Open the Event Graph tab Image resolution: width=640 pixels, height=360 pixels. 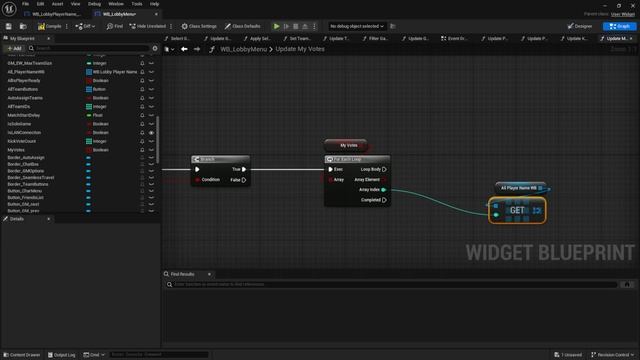click(454, 38)
